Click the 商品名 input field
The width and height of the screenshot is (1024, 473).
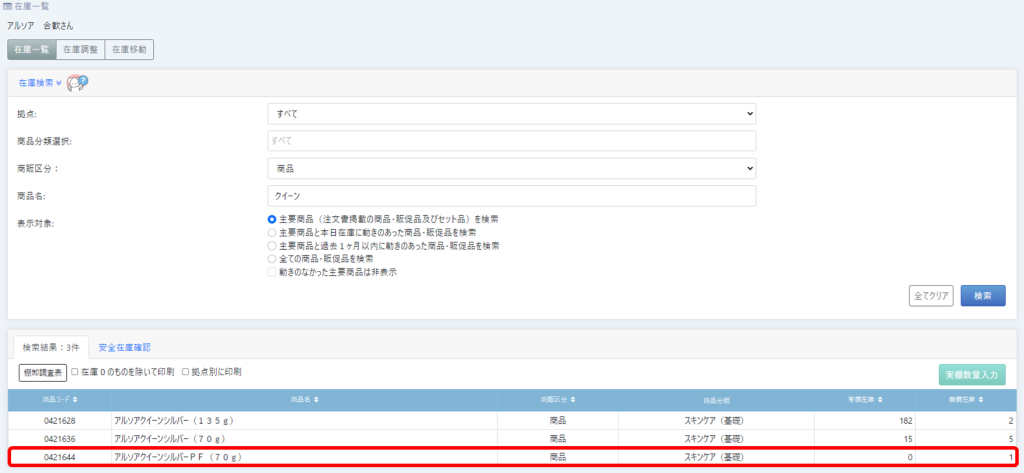pyautogui.click(x=511, y=196)
